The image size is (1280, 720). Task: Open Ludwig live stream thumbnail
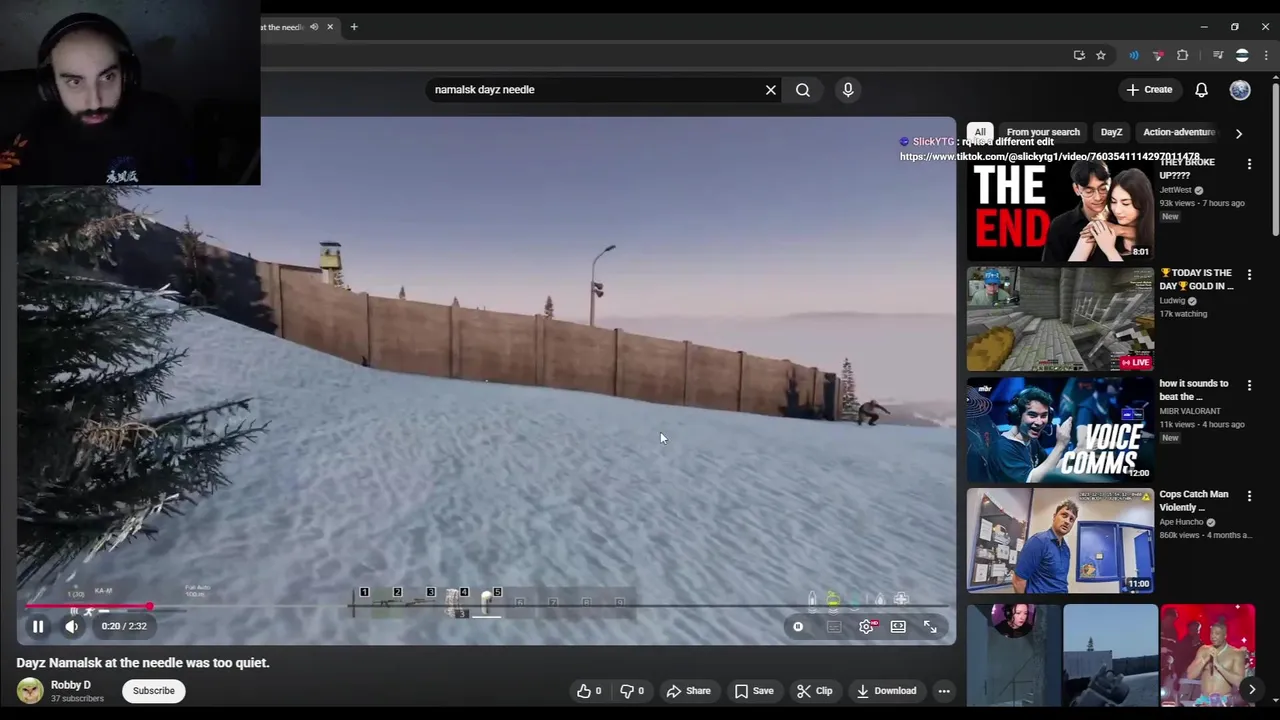(x=1060, y=320)
